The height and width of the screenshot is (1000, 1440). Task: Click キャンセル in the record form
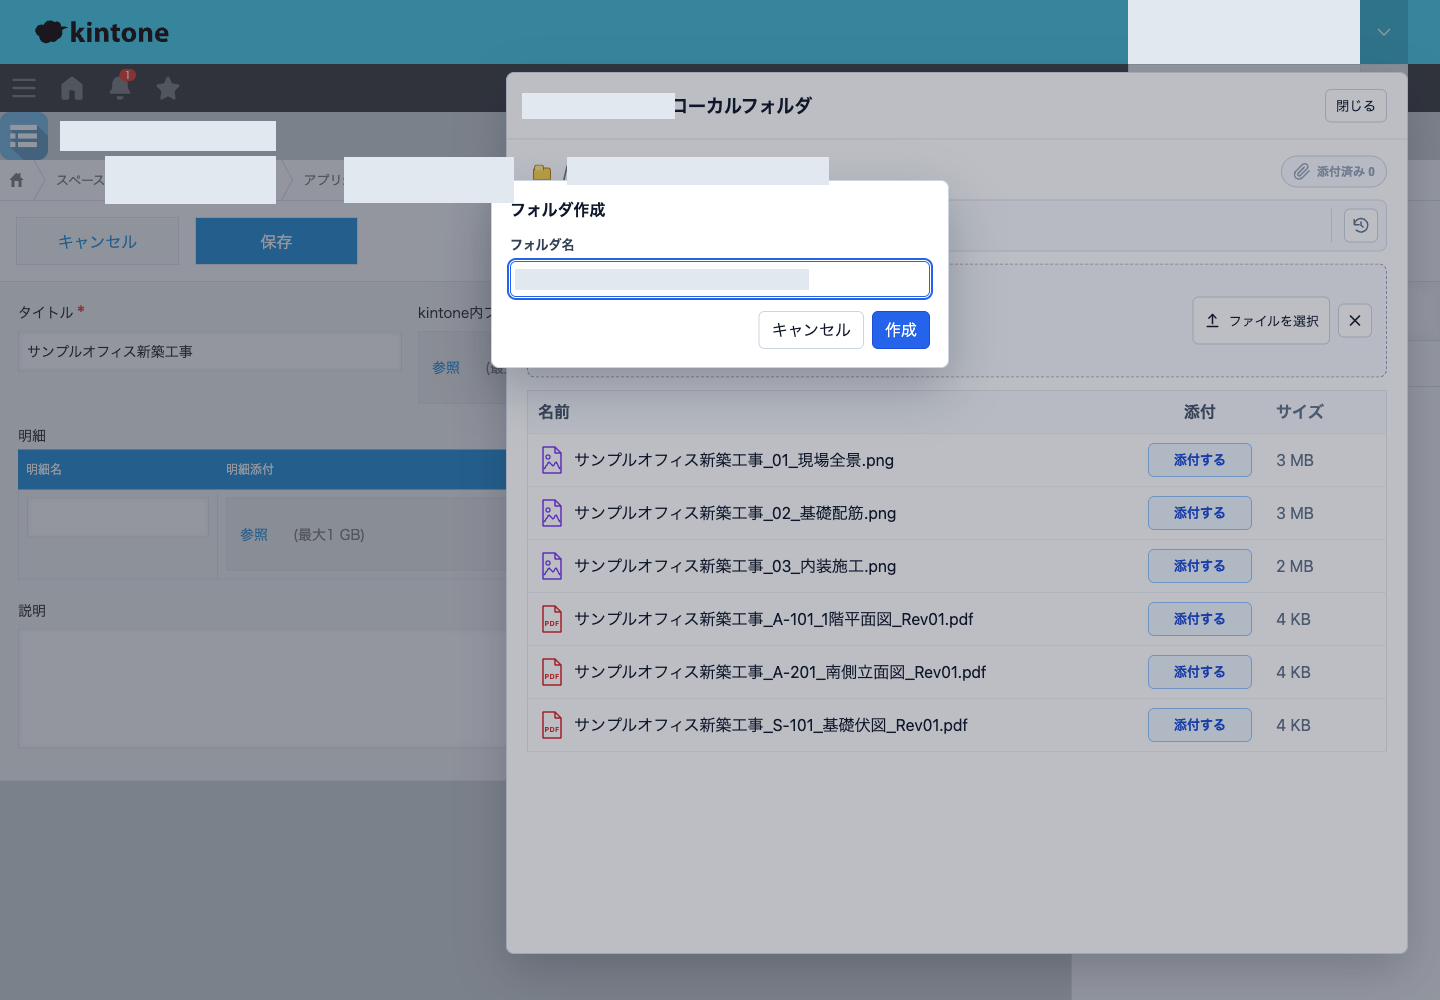coord(97,241)
